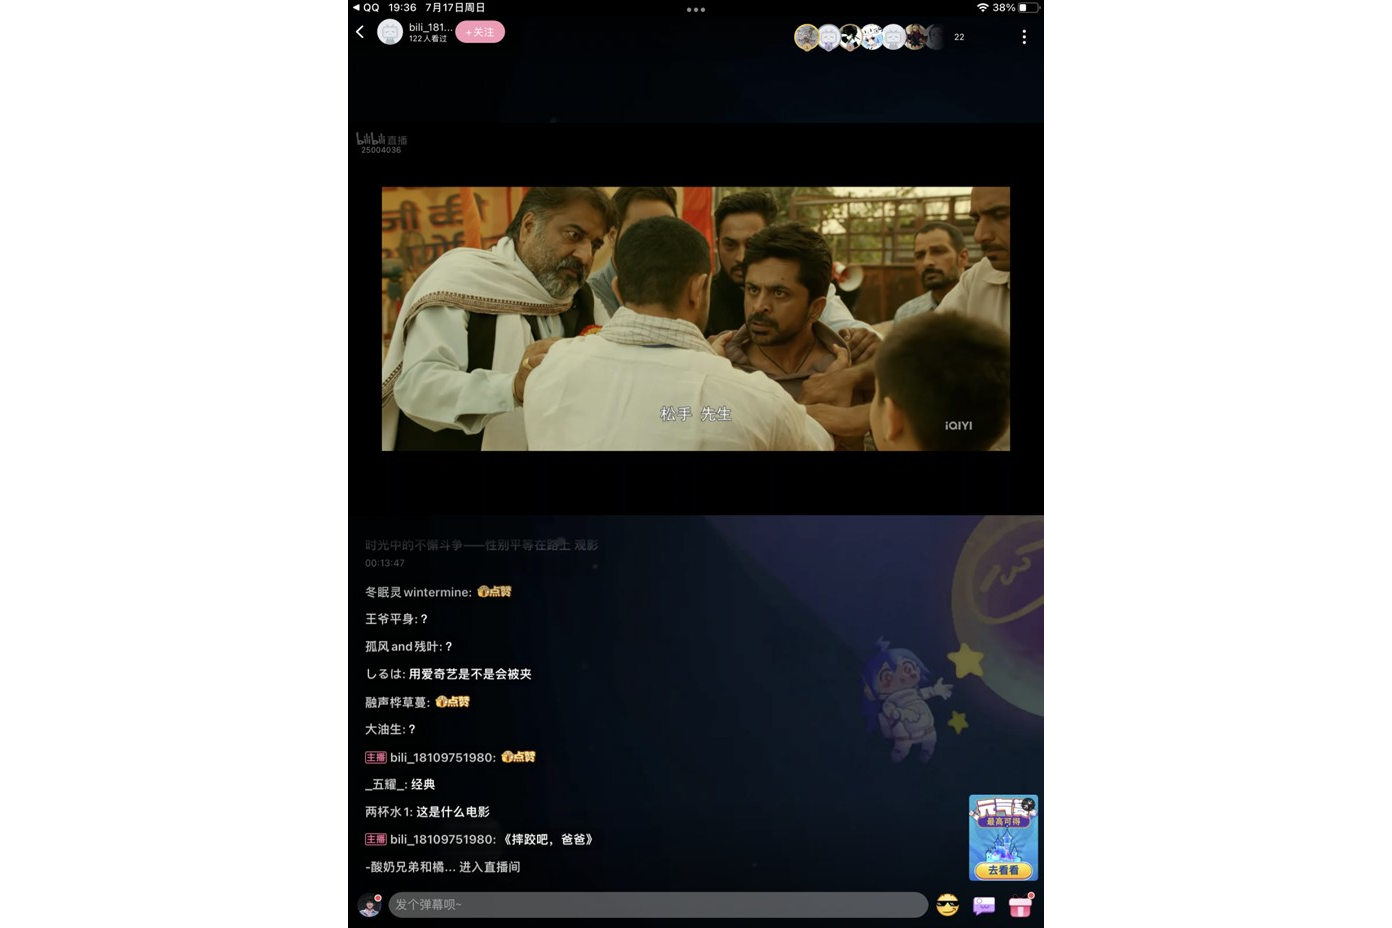The image size is (1392, 928).
Task: Open the purple message bubble icon
Action: click(x=984, y=905)
